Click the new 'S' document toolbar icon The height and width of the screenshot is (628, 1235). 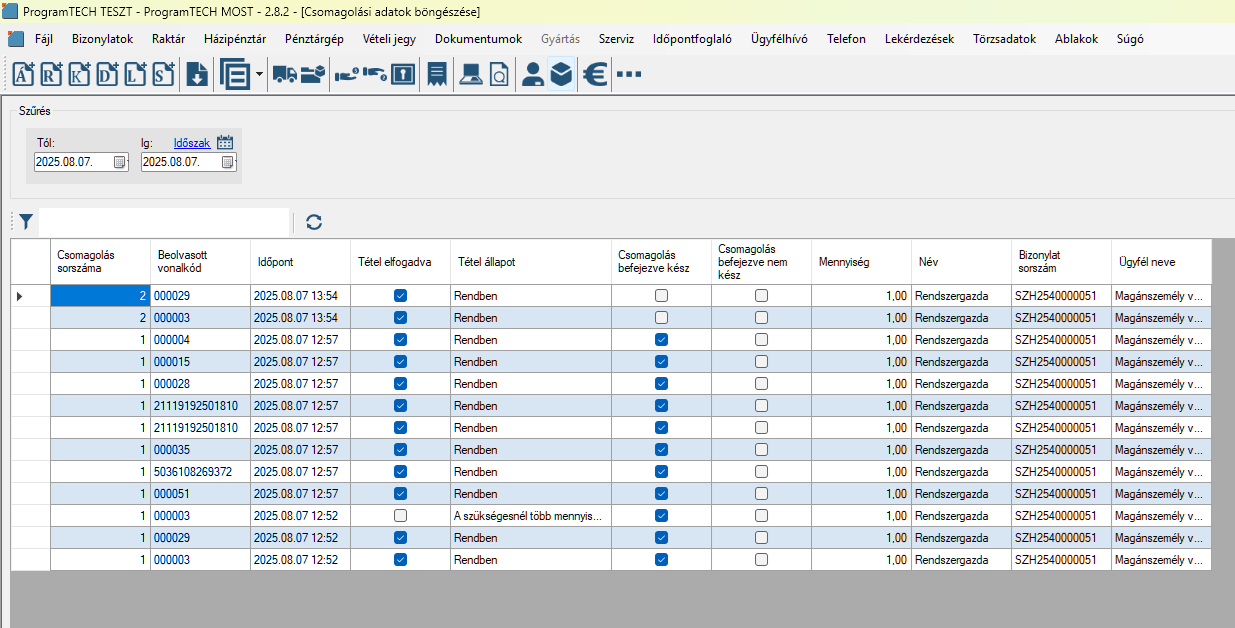point(164,74)
